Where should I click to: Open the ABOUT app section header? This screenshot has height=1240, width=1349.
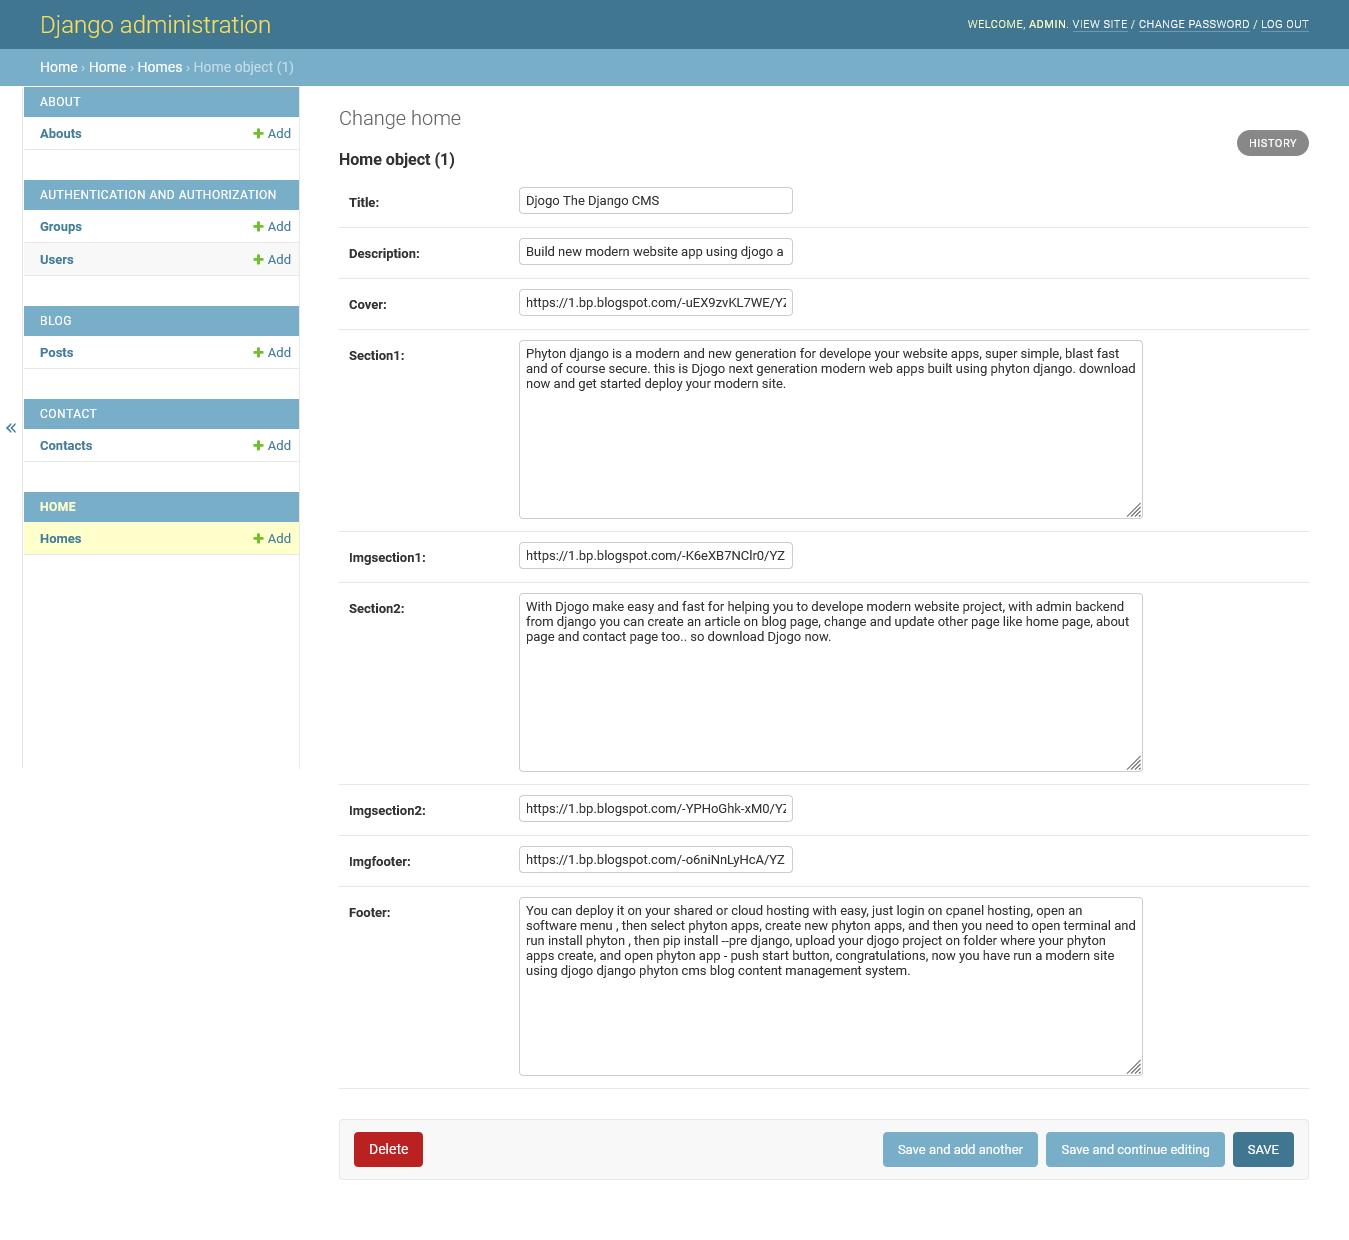pyautogui.click(x=60, y=102)
